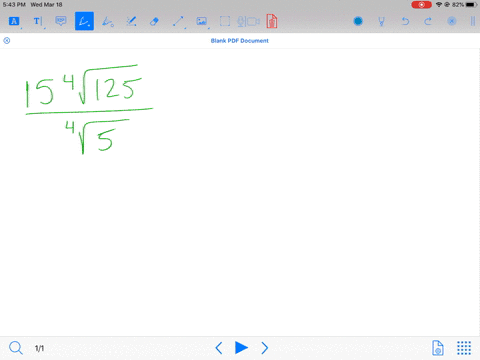Tap the circled X toolbar button
480x360 pixels.
pos(452,21)
